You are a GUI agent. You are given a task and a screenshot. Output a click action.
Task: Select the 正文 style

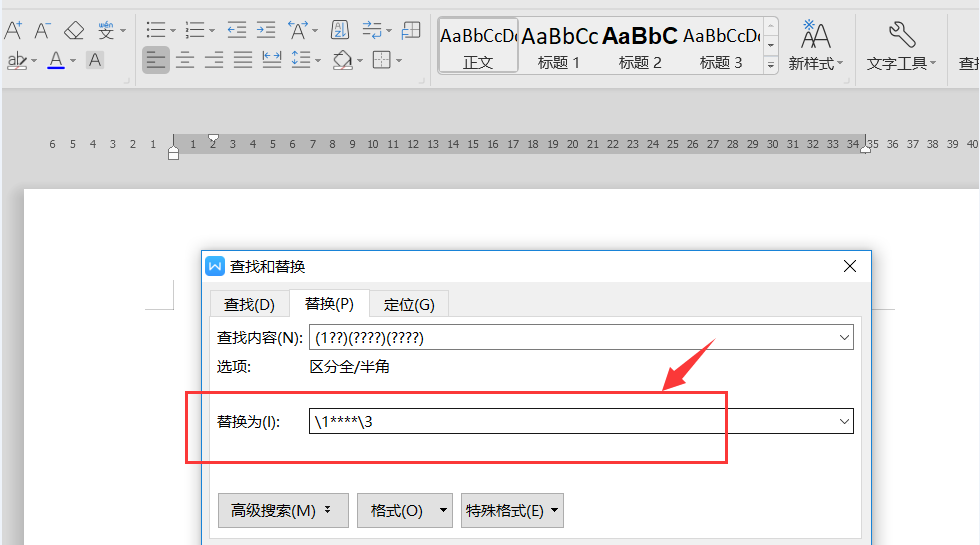coord(478,46)
